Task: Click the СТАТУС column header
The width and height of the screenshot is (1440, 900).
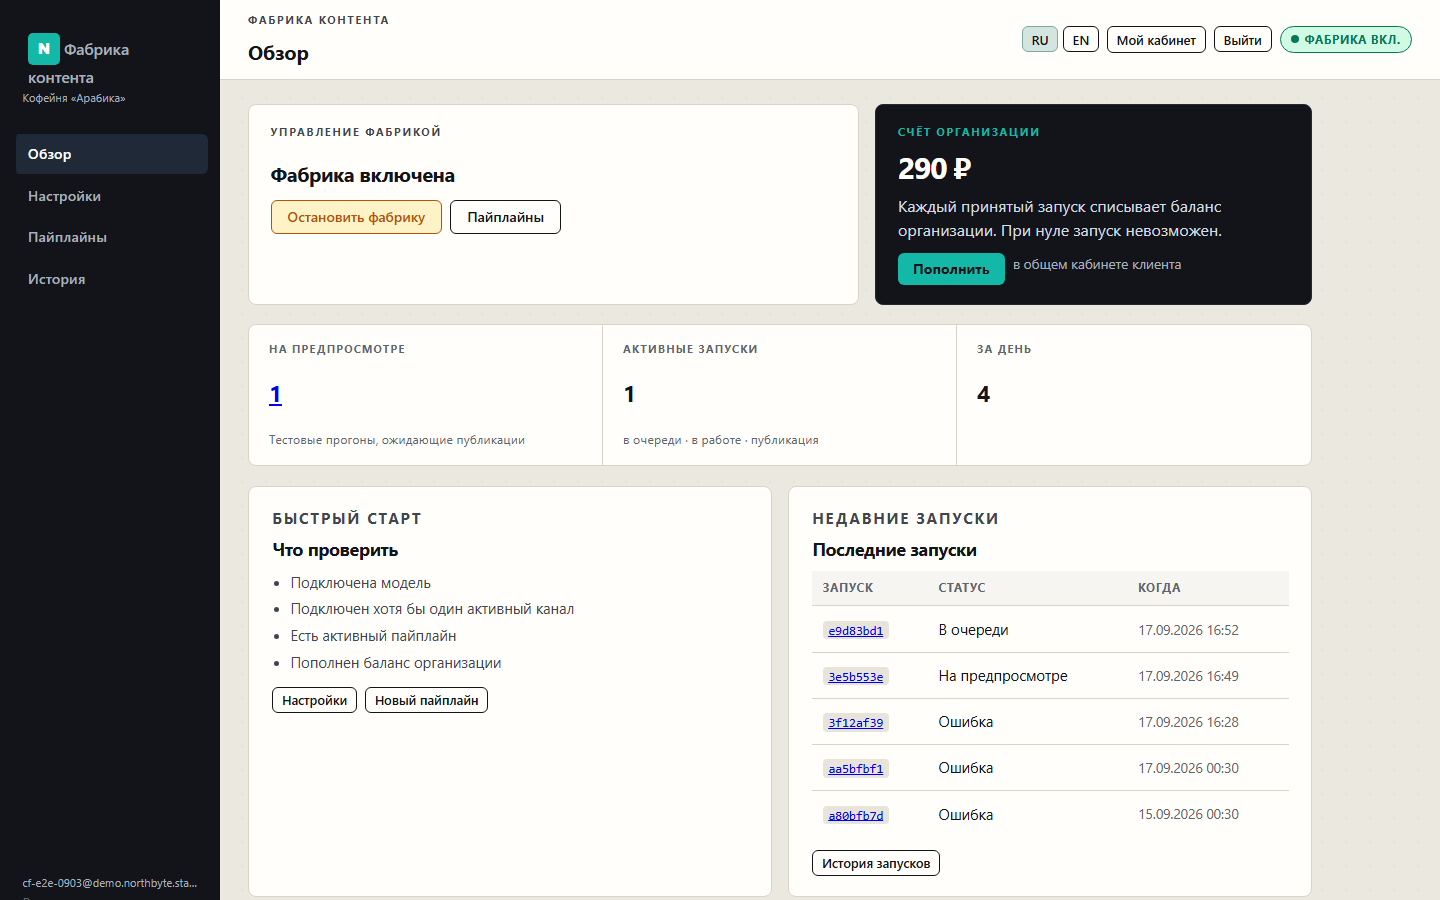Action: 962,588
